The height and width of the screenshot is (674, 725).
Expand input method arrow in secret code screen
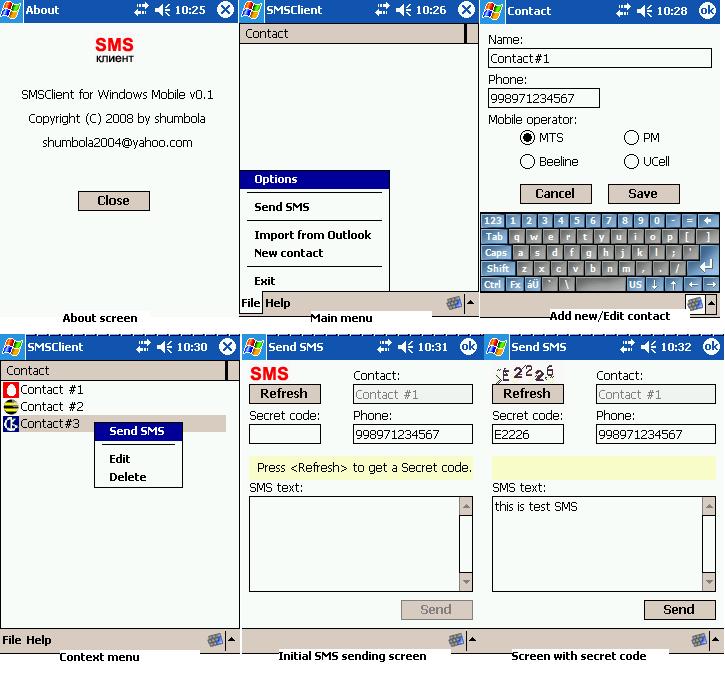tap(715, 640)
